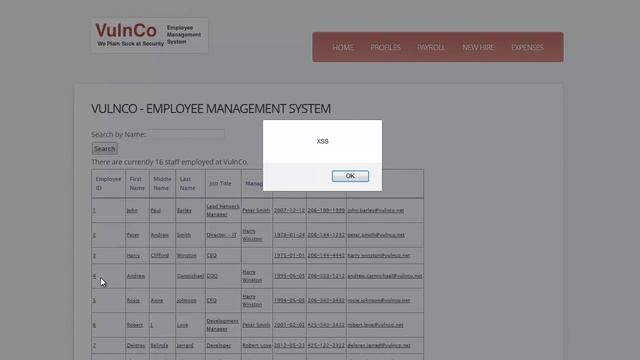640x360 pixels.
Task: Click First Name column header
Action: [137, 184]
